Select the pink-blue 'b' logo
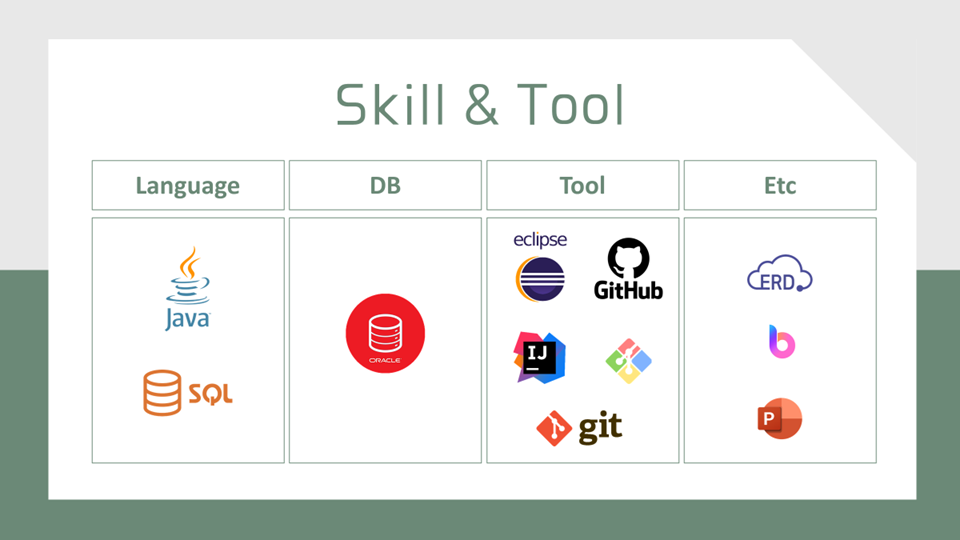Image resolution: width=960 pixels, height=540 pixels. [x=781, y=342]
